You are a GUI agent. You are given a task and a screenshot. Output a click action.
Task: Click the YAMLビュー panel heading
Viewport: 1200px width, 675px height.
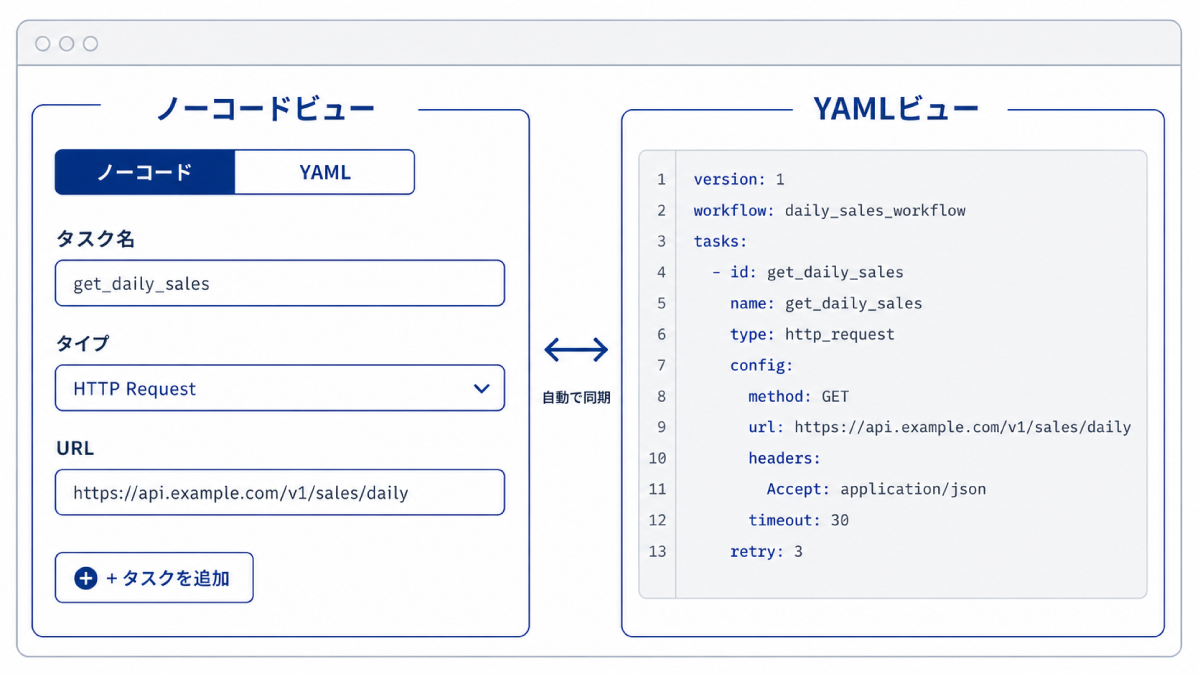(x=895, y=108)
